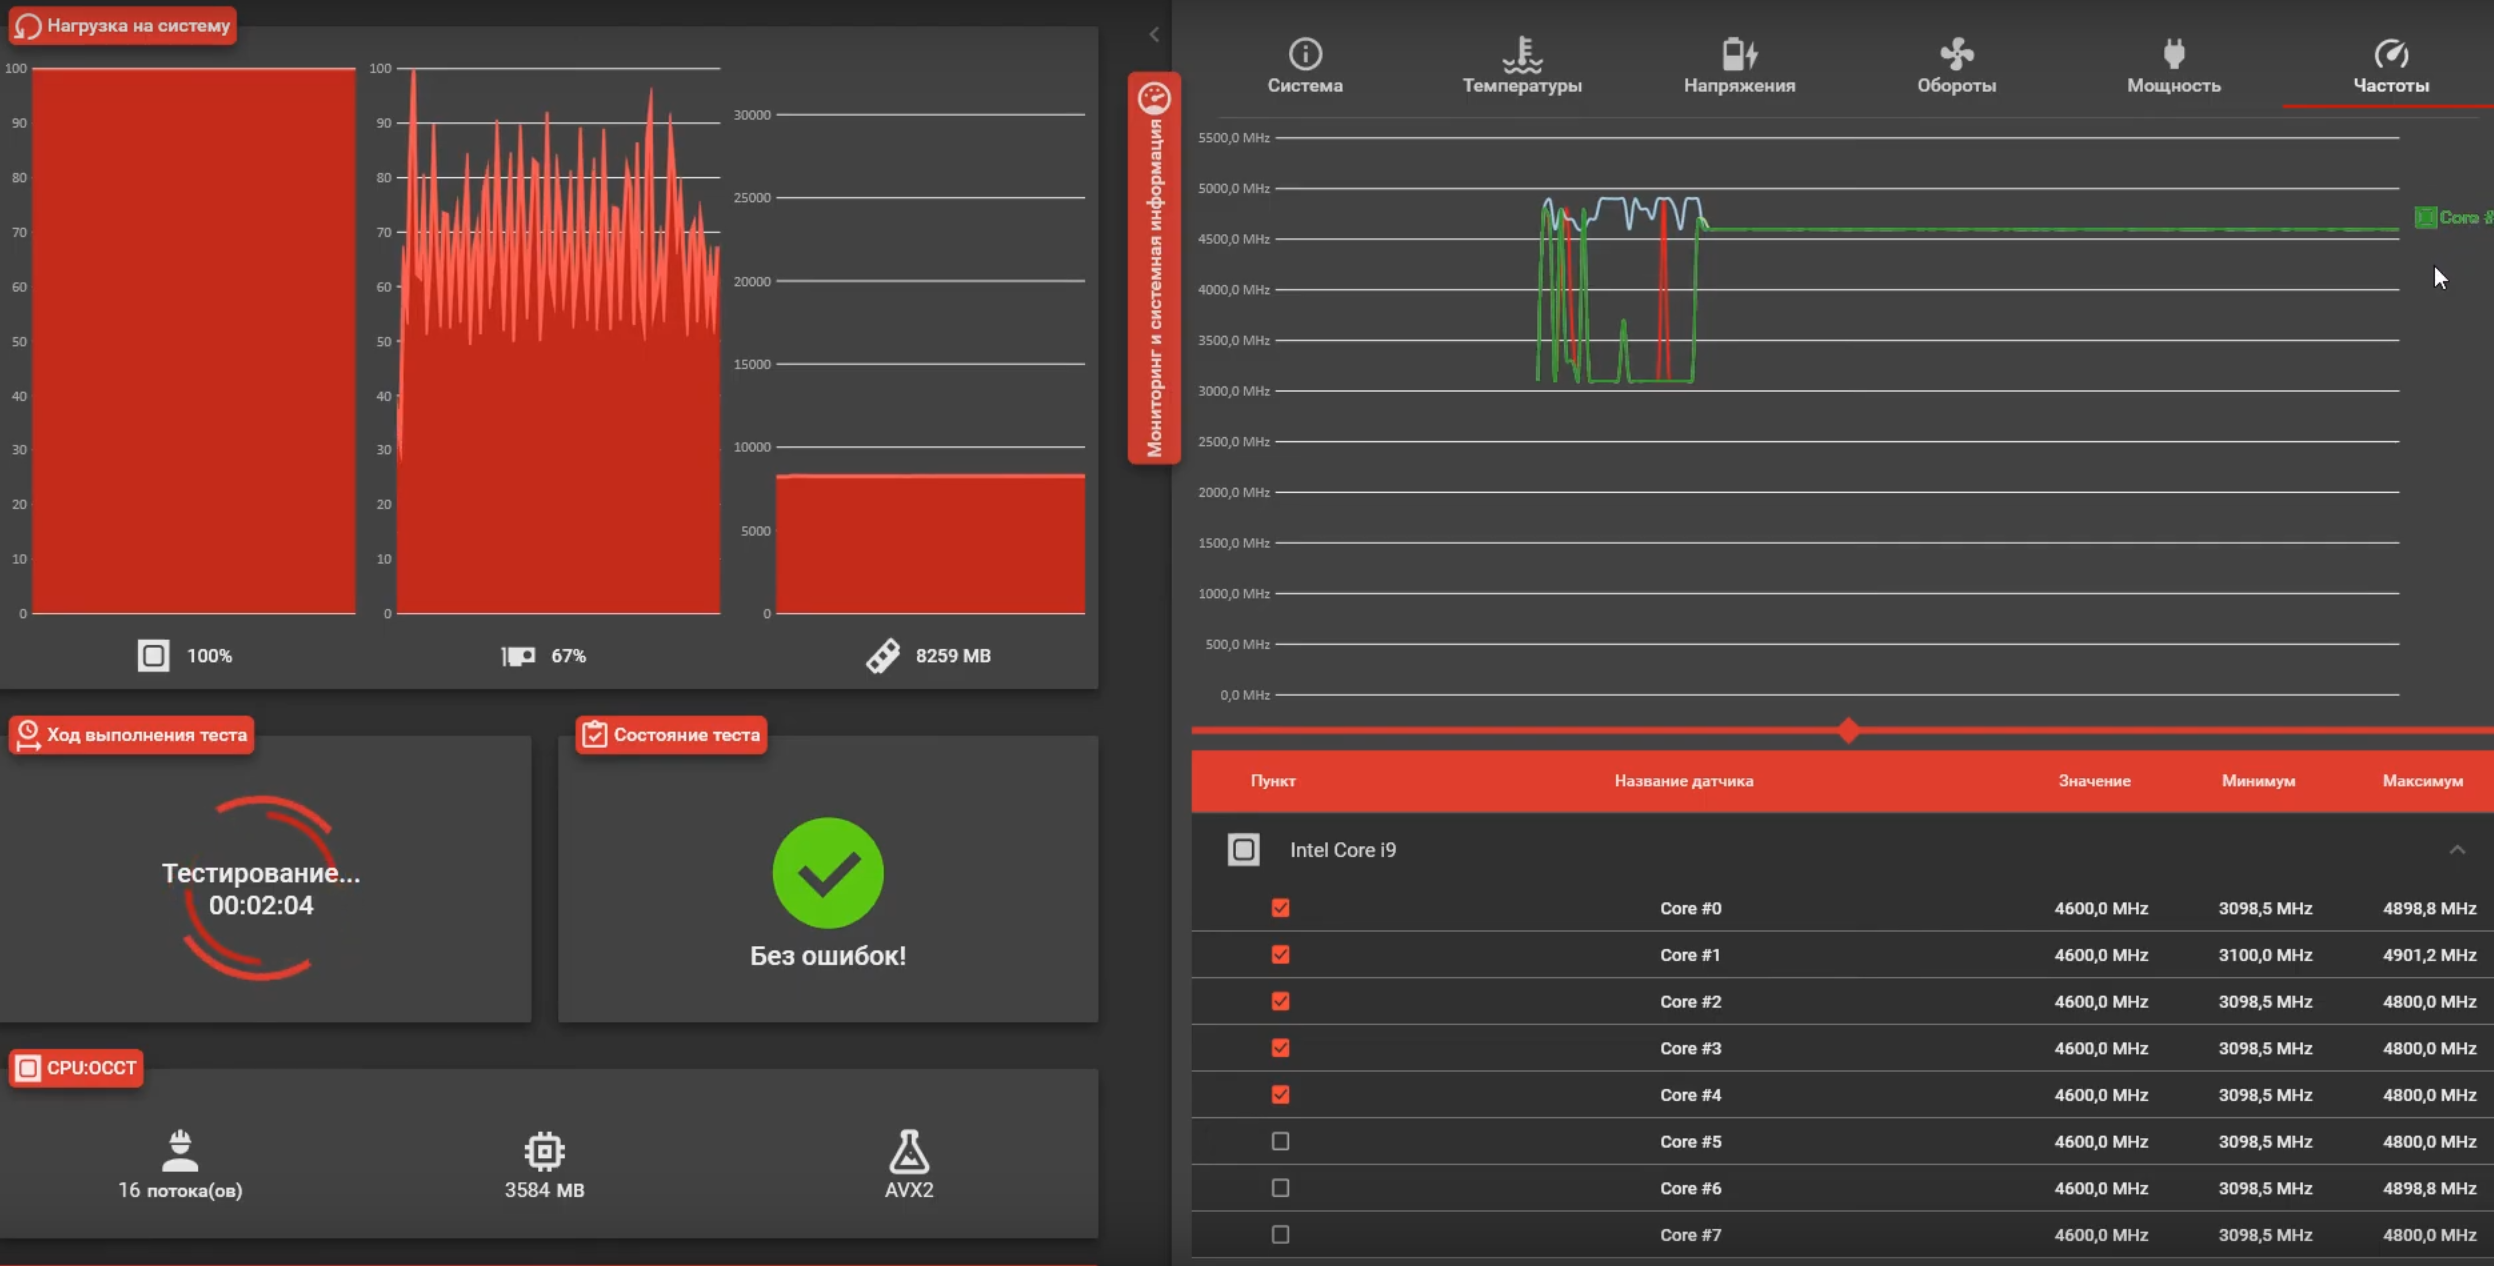Collapse the Intel Core i9 group

(x=2456, y=850)
